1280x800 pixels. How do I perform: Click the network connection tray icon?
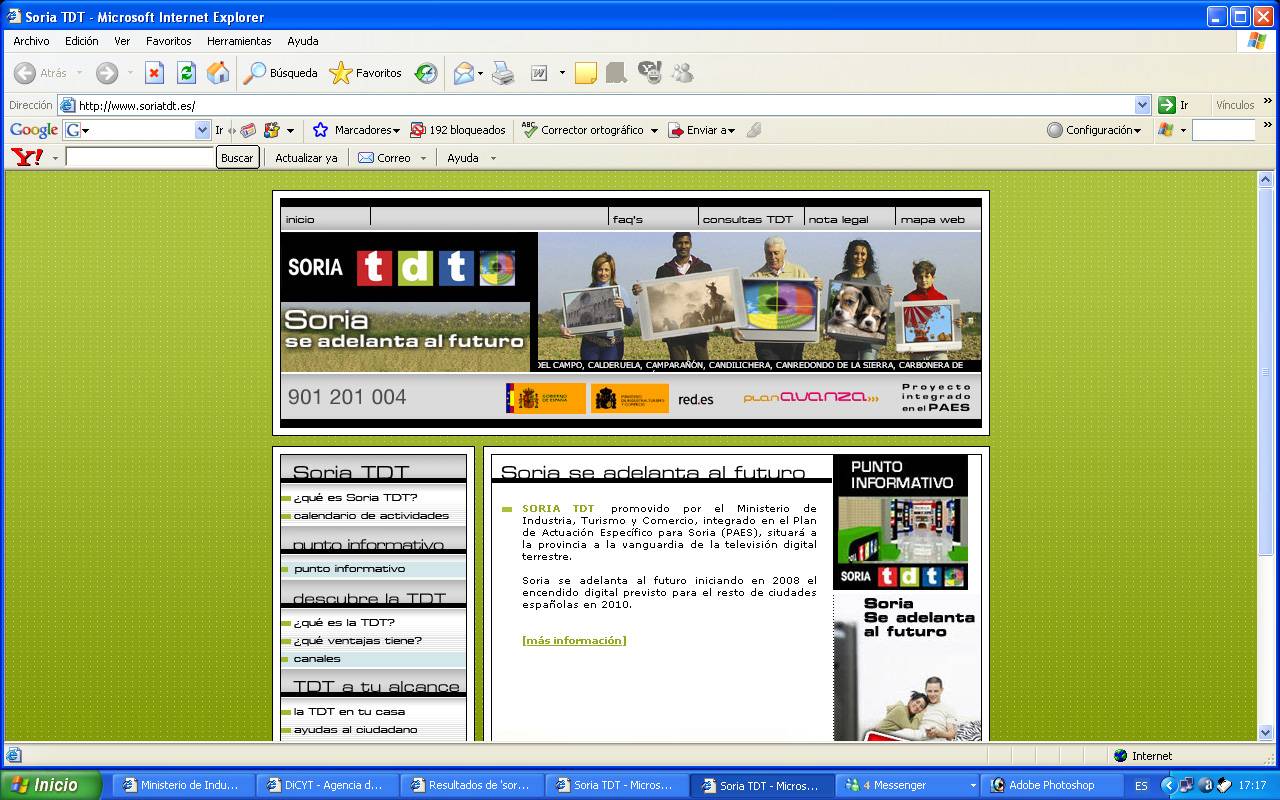point(1186,785)
